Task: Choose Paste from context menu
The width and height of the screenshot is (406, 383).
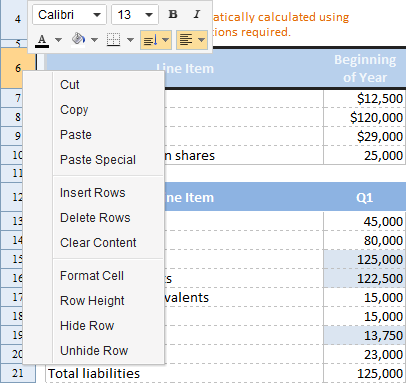Action: click(108, 135)
